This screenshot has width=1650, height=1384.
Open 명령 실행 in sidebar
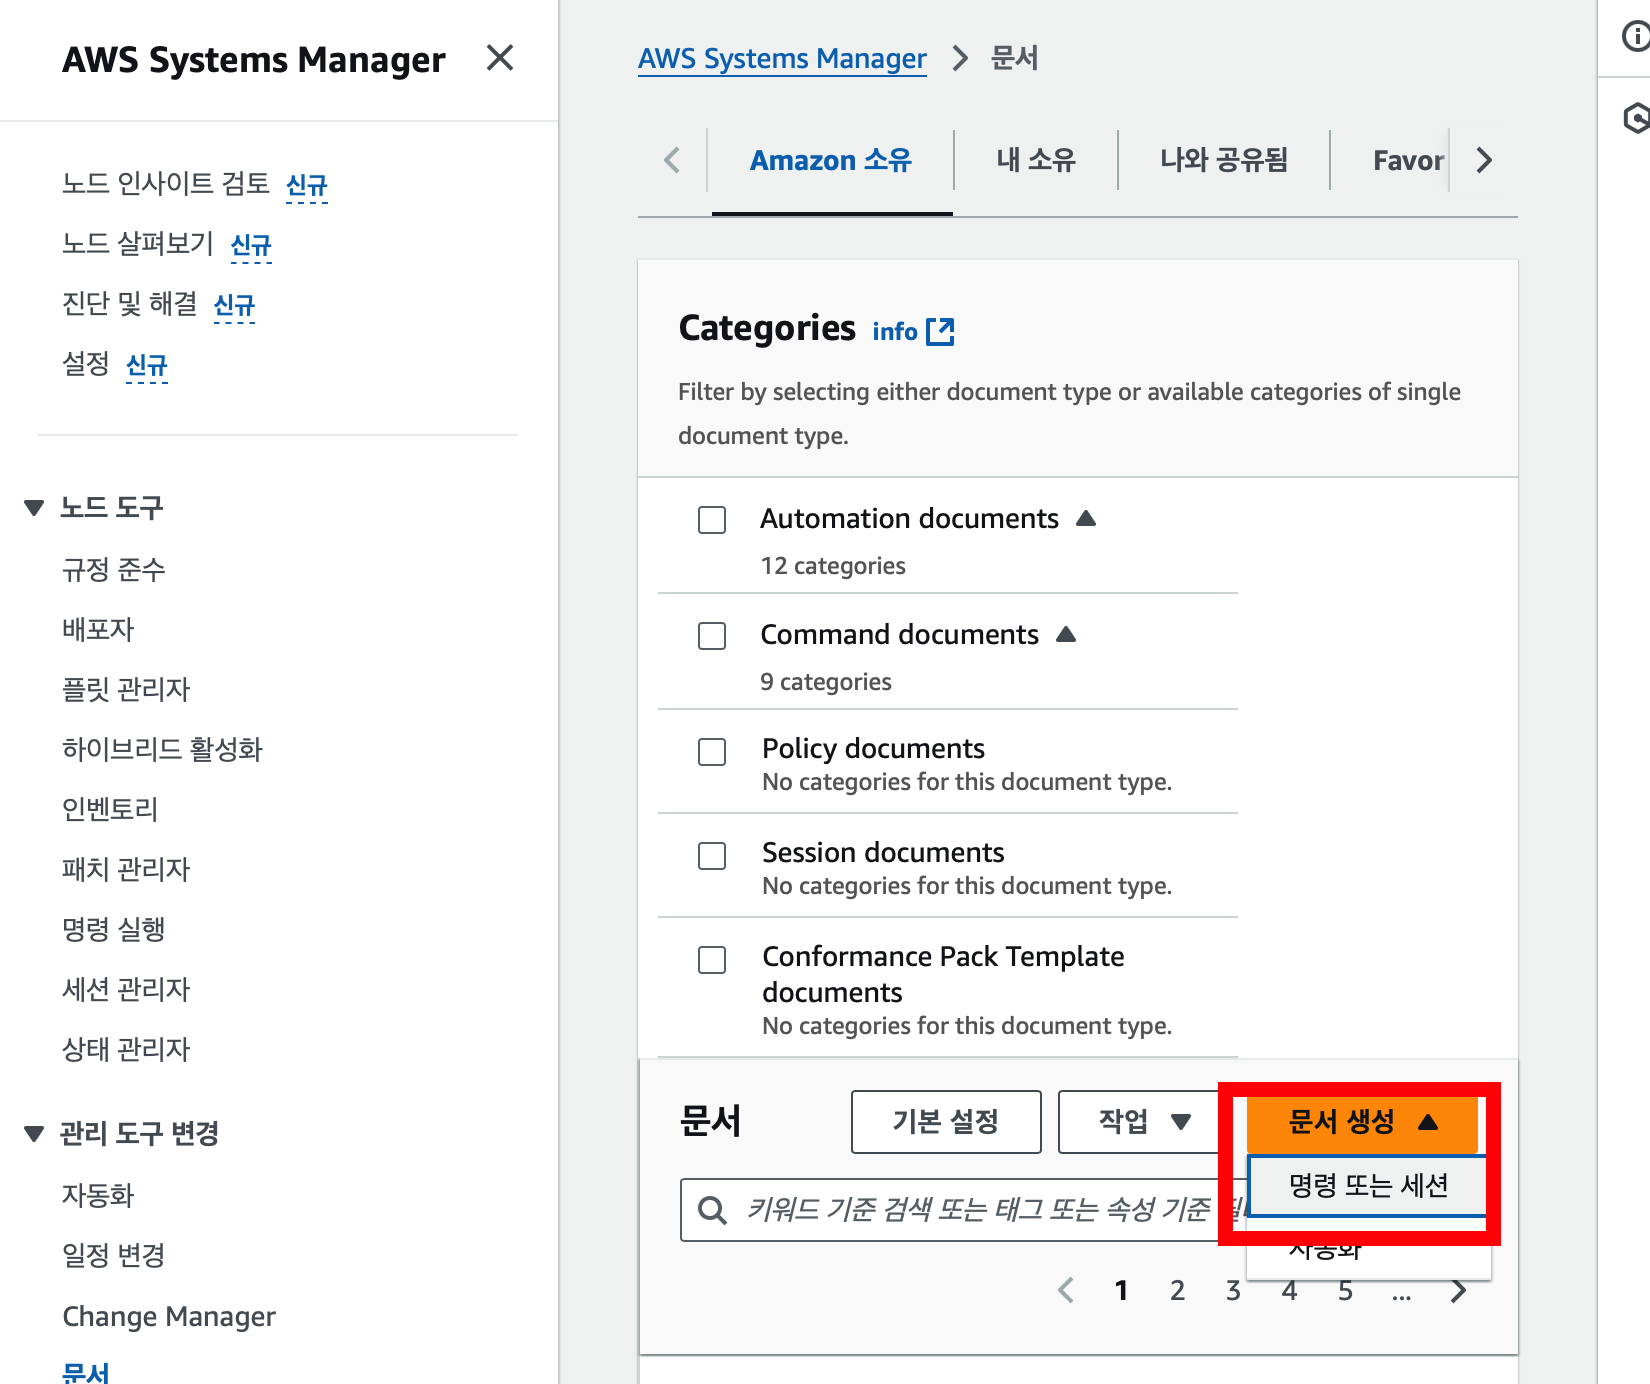click(114, 930)
